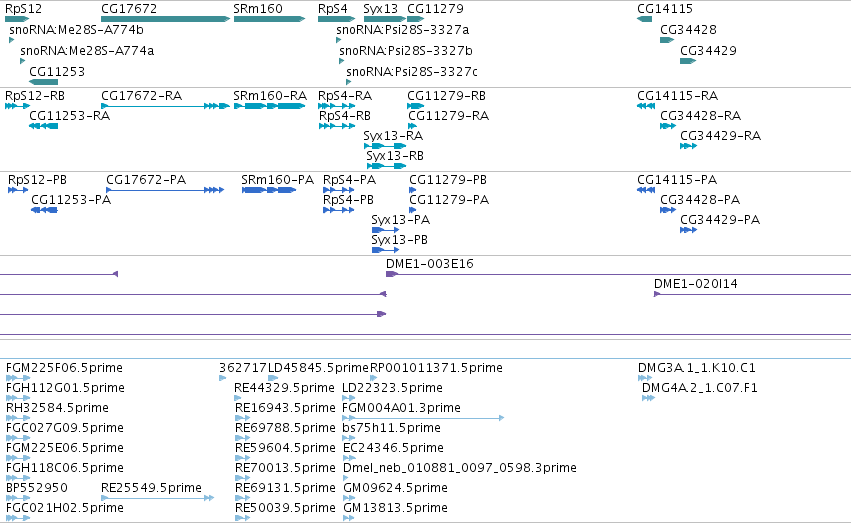Select the RE44329.5prime EST label
The image size is (851, 523).
tap(284, 388)
